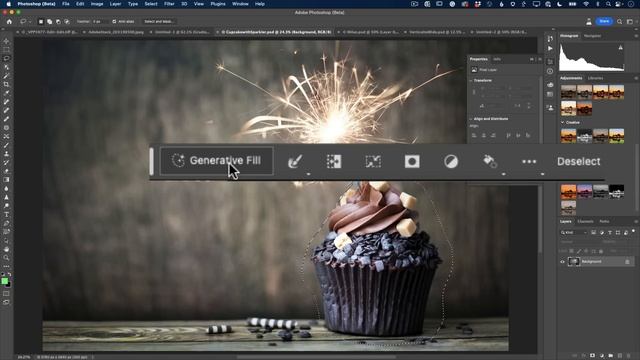Select Subtract from selection mode
Image resolution: width=640 pixels, height=360 pixels.
[58, 22]
